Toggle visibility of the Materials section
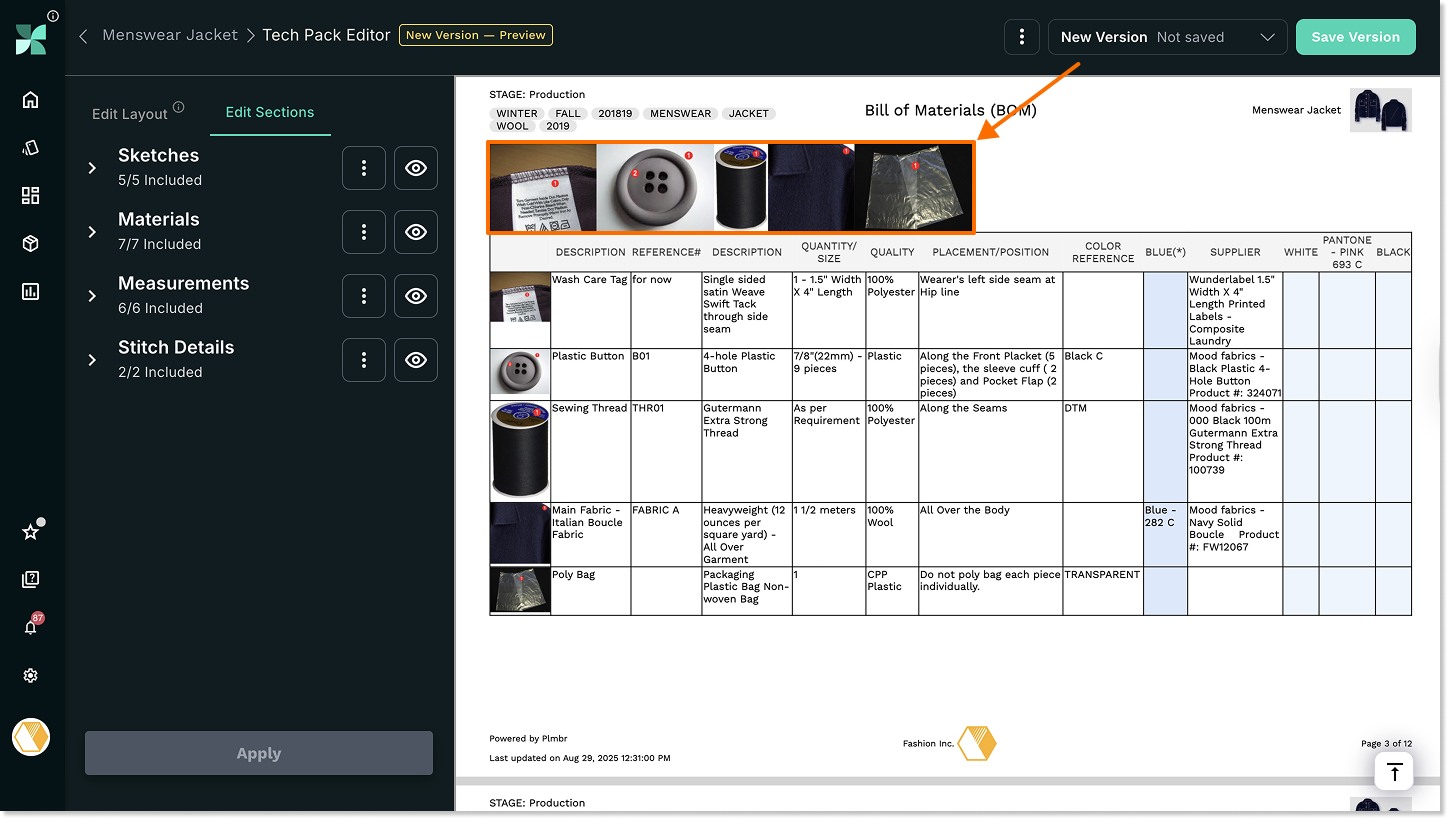The width and height of the screenshot is (1448, 819). 415,232
